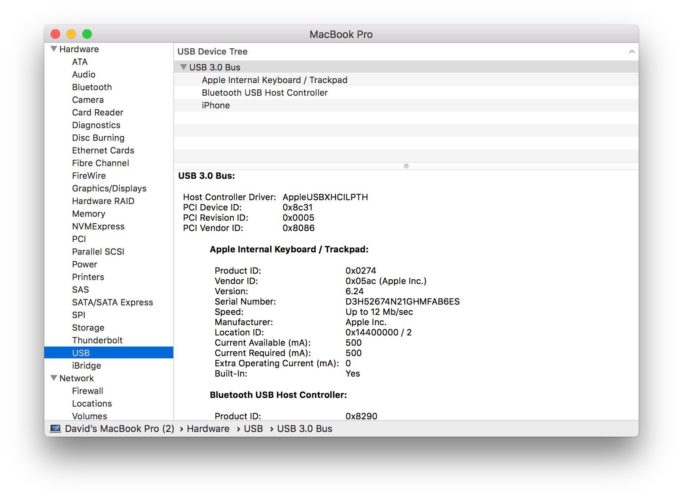
Task: Select ATA in the sidebar
Action: tap(80, 62)
